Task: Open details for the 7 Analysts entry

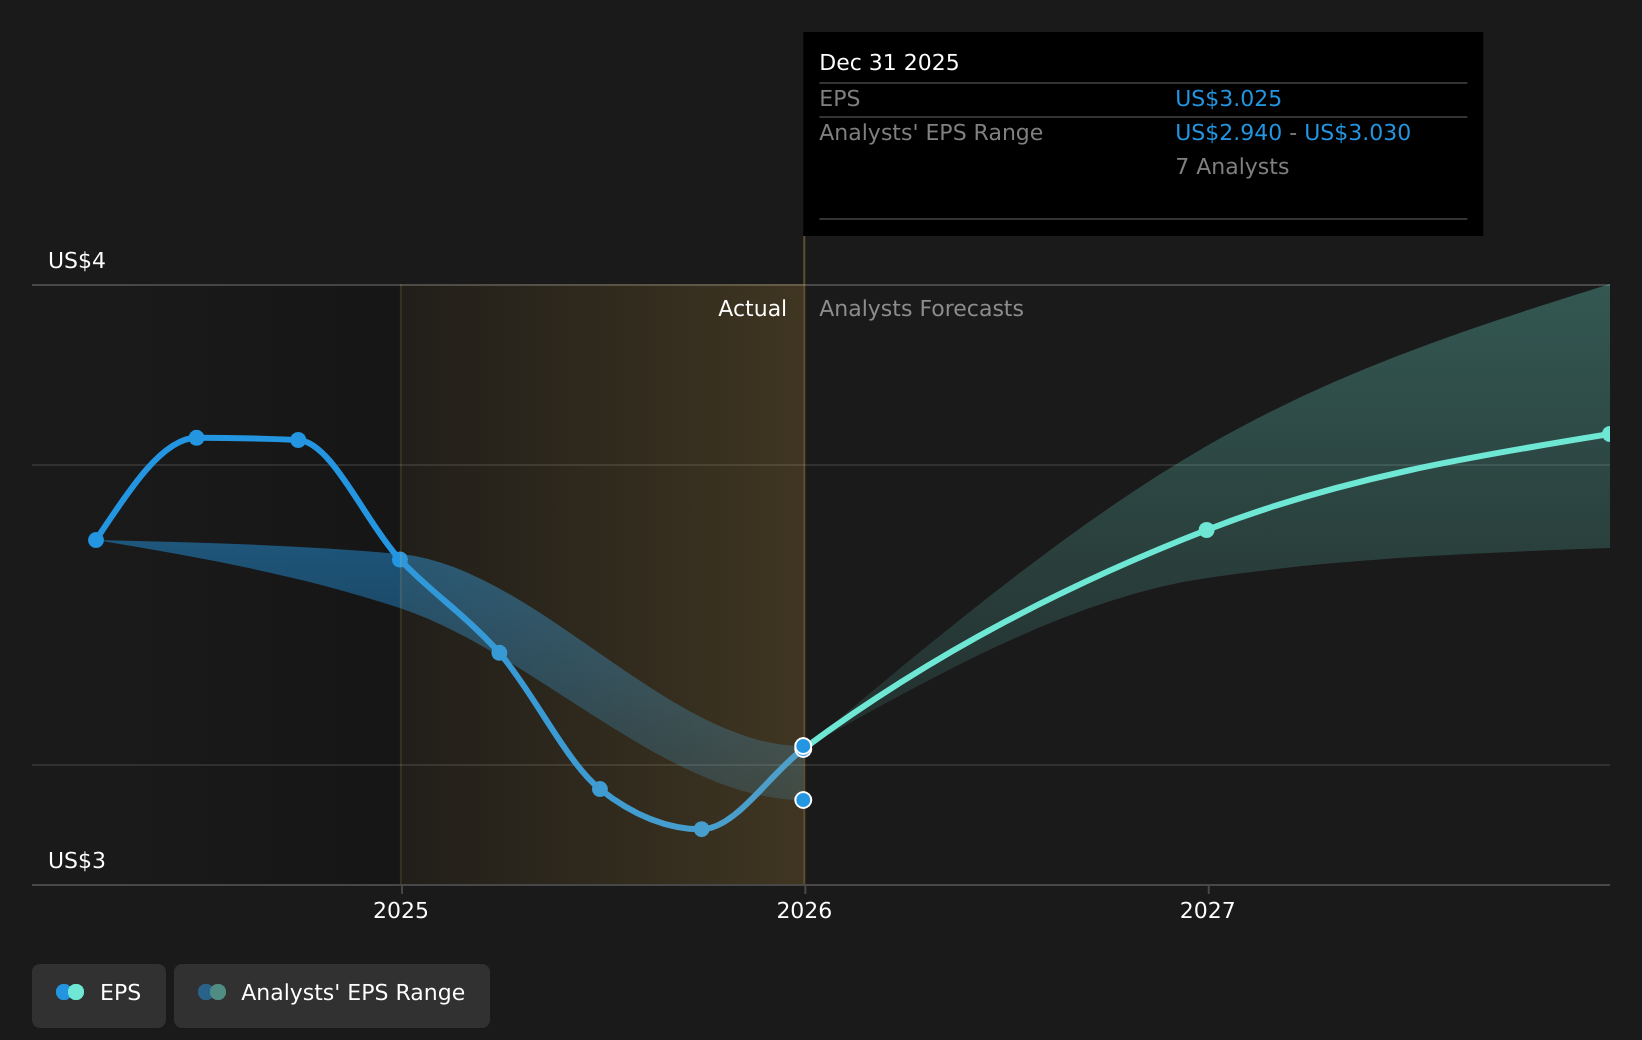Action: (1231, 167)
